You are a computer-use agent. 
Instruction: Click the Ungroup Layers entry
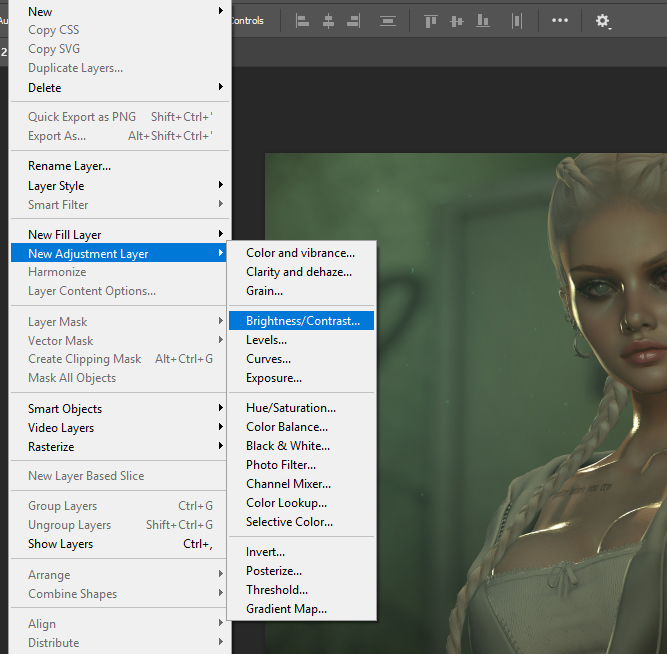120,525
